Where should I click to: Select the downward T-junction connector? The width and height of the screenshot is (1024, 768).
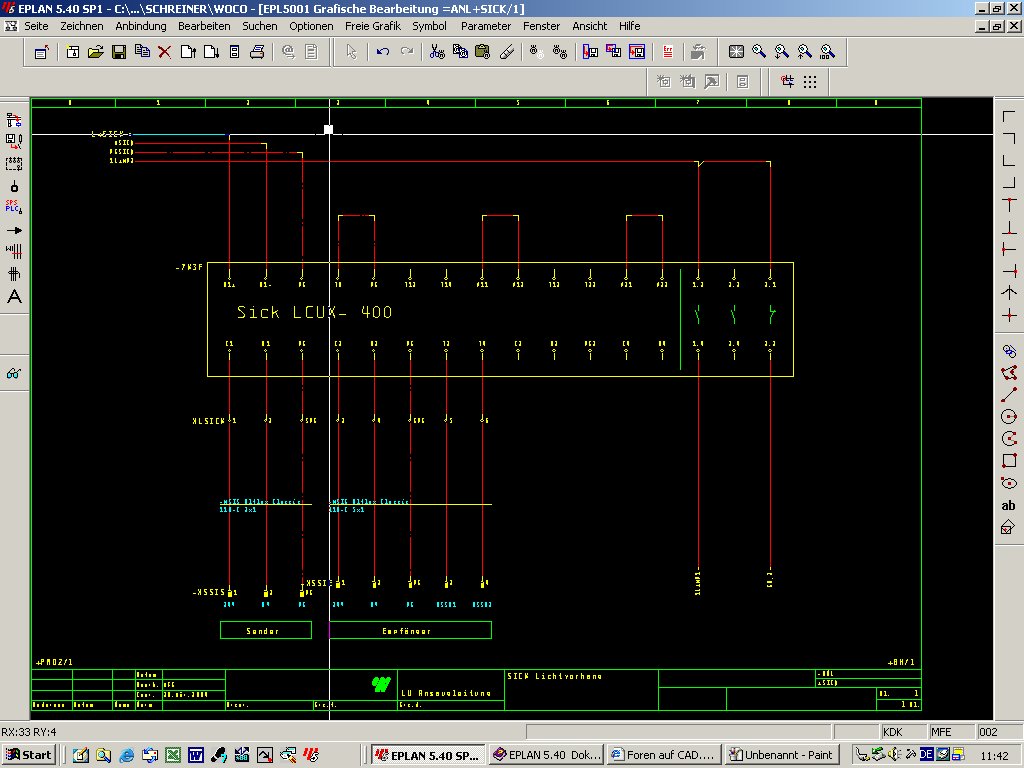point(1008,205)
